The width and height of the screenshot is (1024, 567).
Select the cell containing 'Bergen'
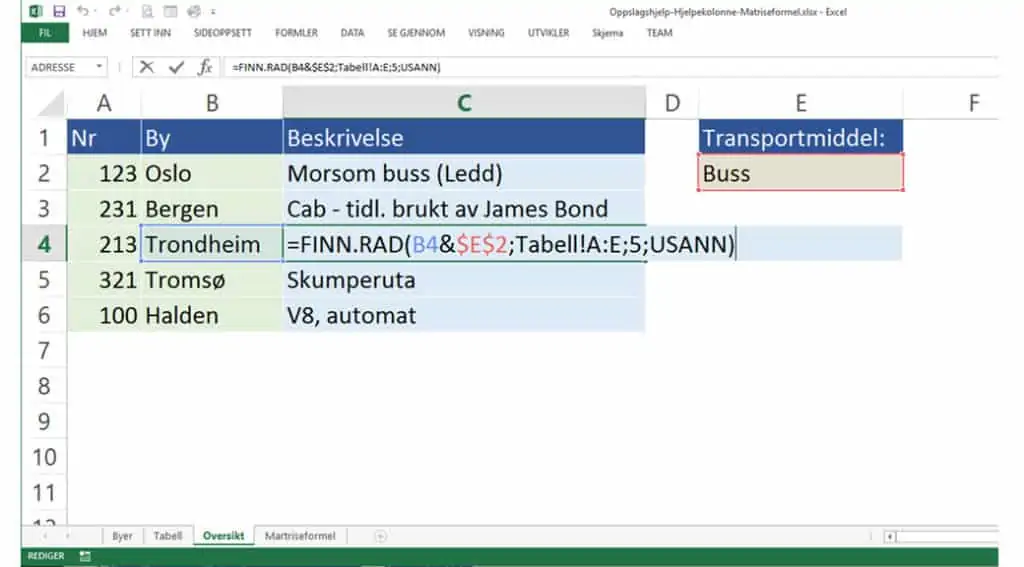pos(212,209)
